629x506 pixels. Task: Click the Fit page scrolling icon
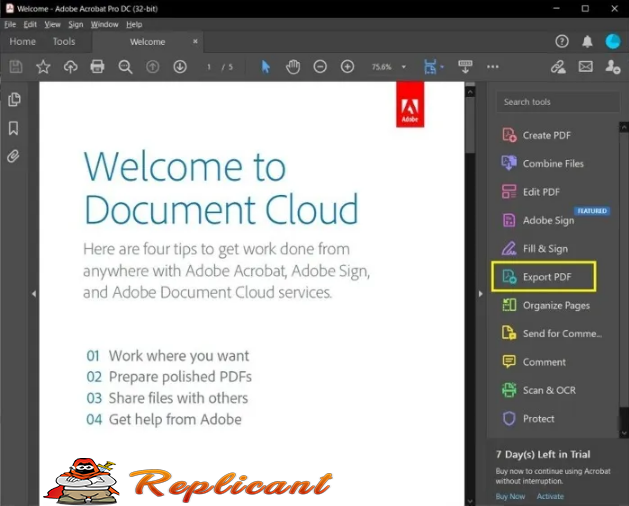[x=430, y=67]
